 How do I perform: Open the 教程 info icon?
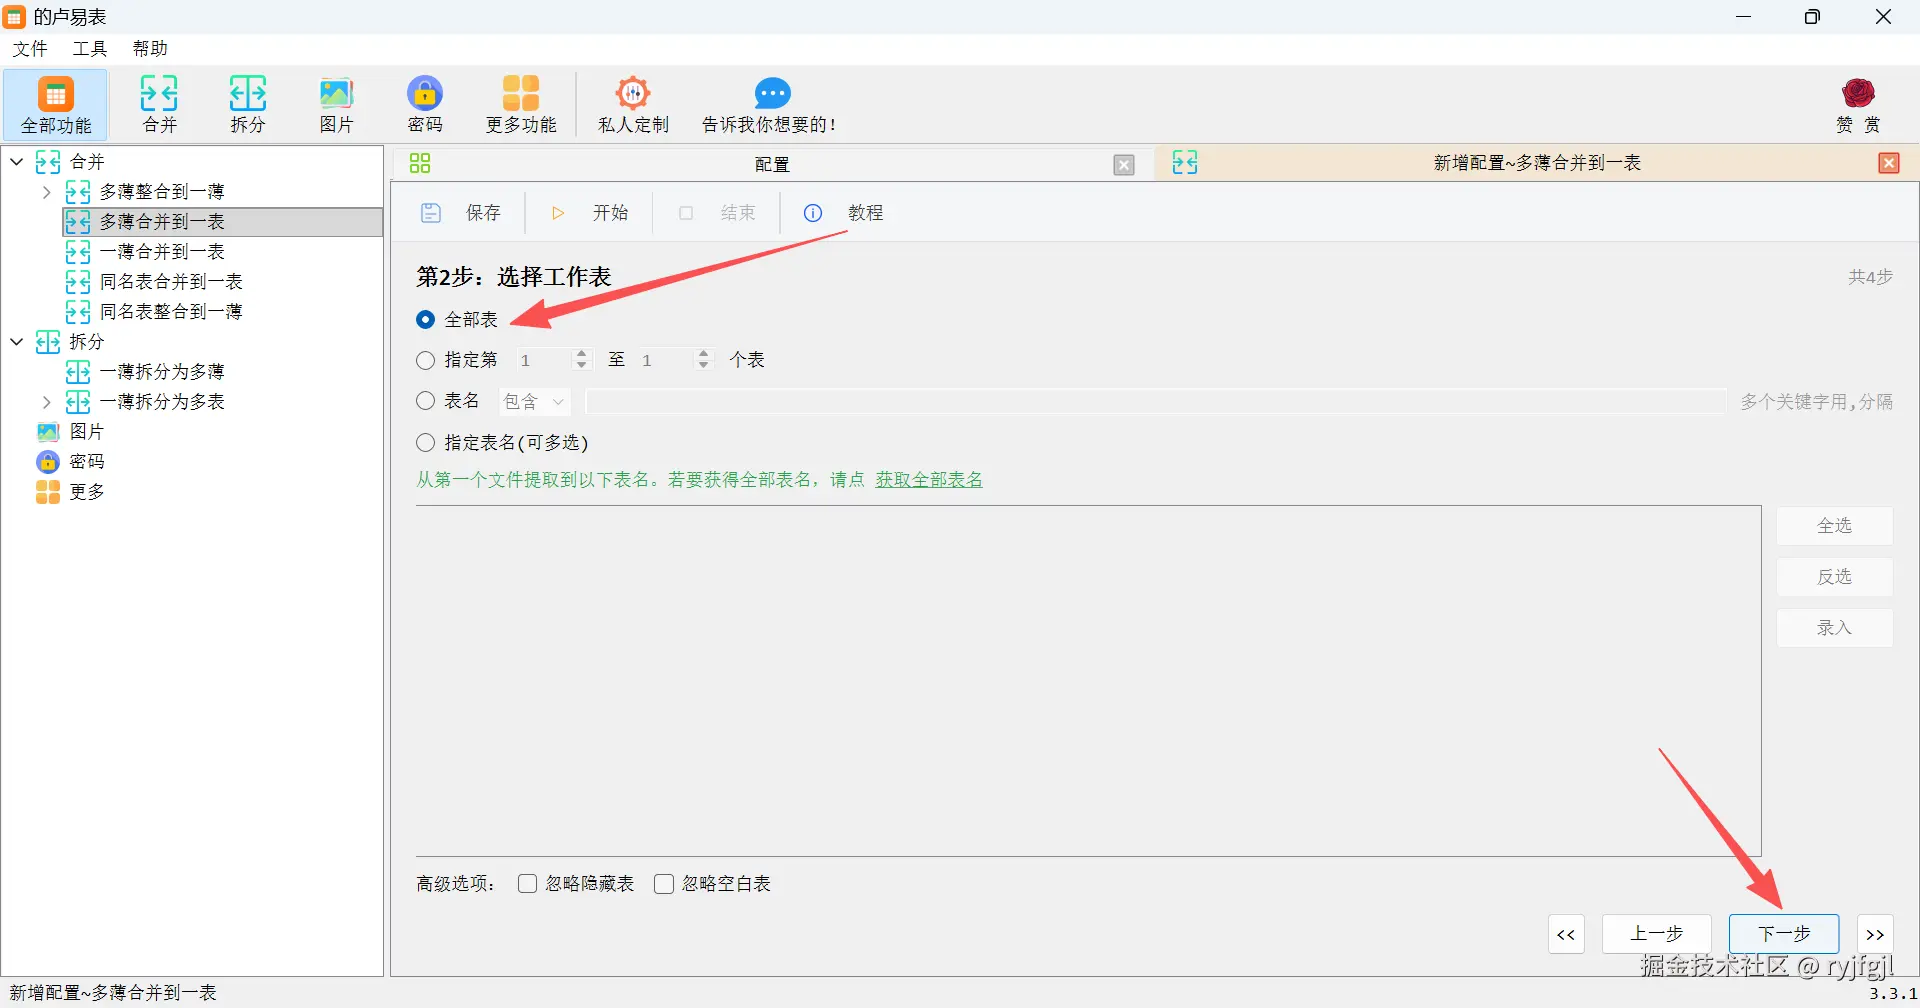click(813, 213)
